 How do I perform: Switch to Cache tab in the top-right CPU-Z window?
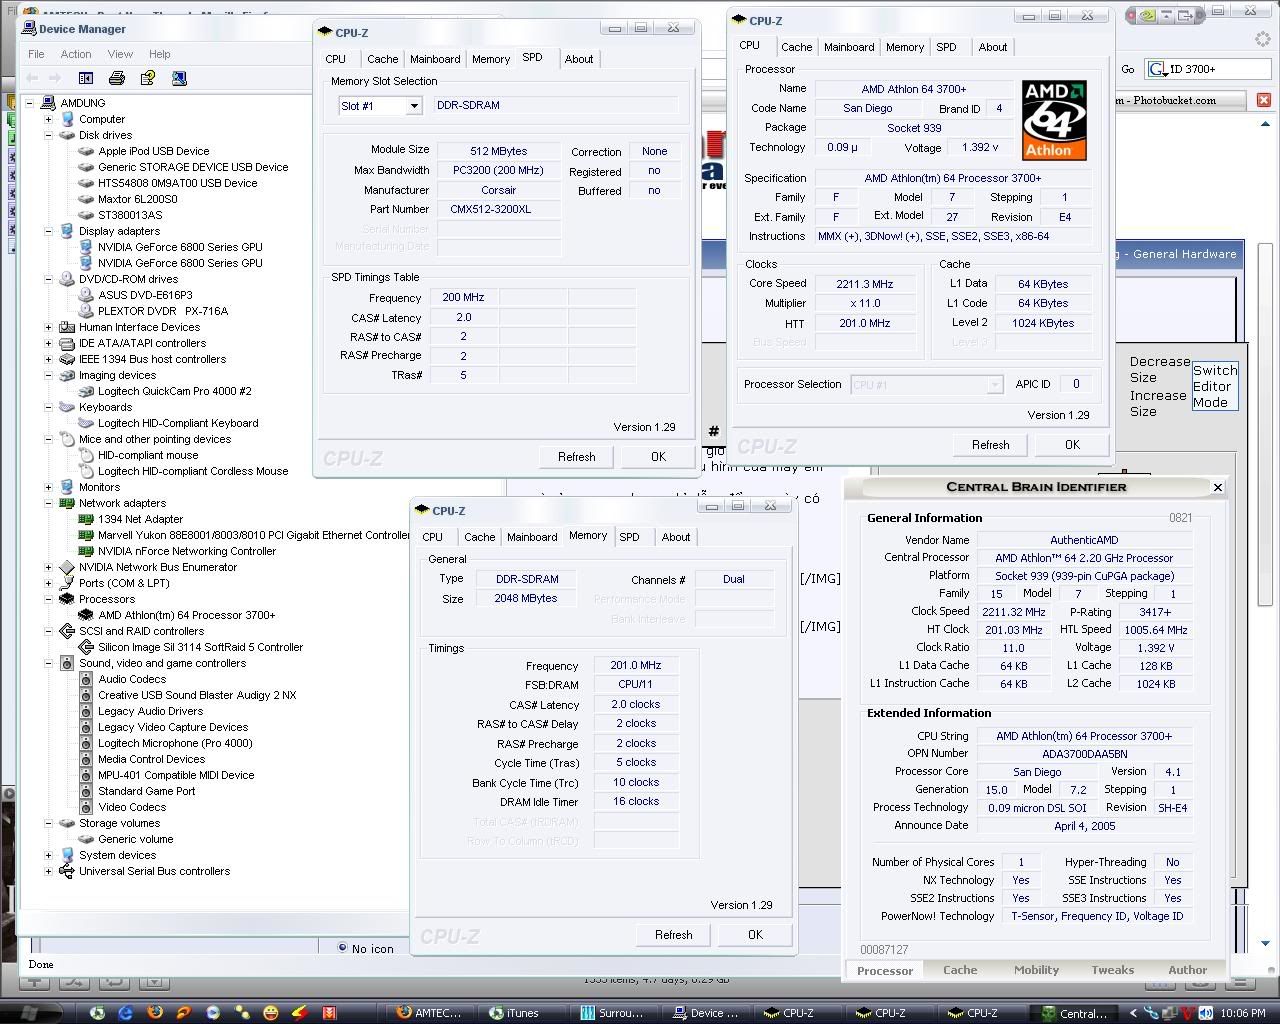tap(796, 47)
